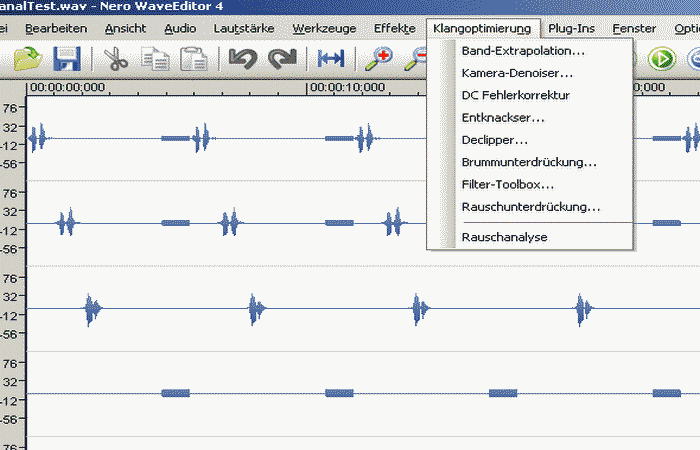Open the Effekte menu
The width and height of the screenshot is (700, 450).
tap(394, 28)
